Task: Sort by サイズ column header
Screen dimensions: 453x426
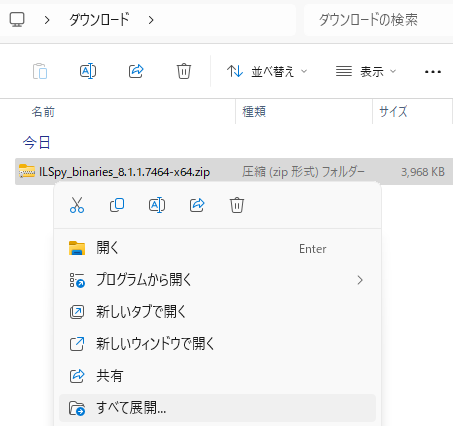Action: (x=393, y=112)
